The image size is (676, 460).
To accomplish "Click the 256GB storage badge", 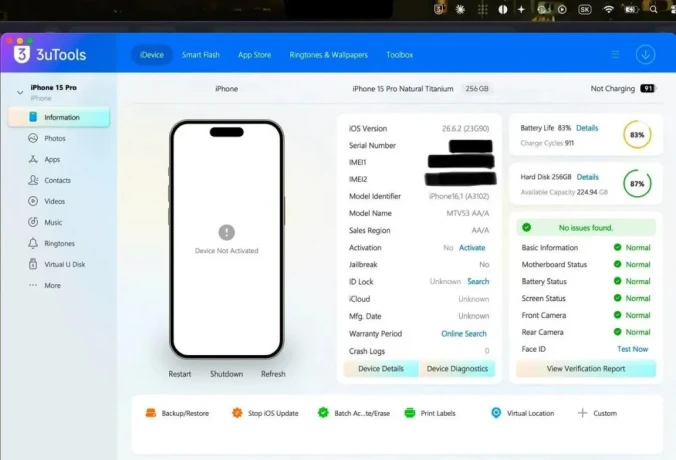I will point(477,88).
